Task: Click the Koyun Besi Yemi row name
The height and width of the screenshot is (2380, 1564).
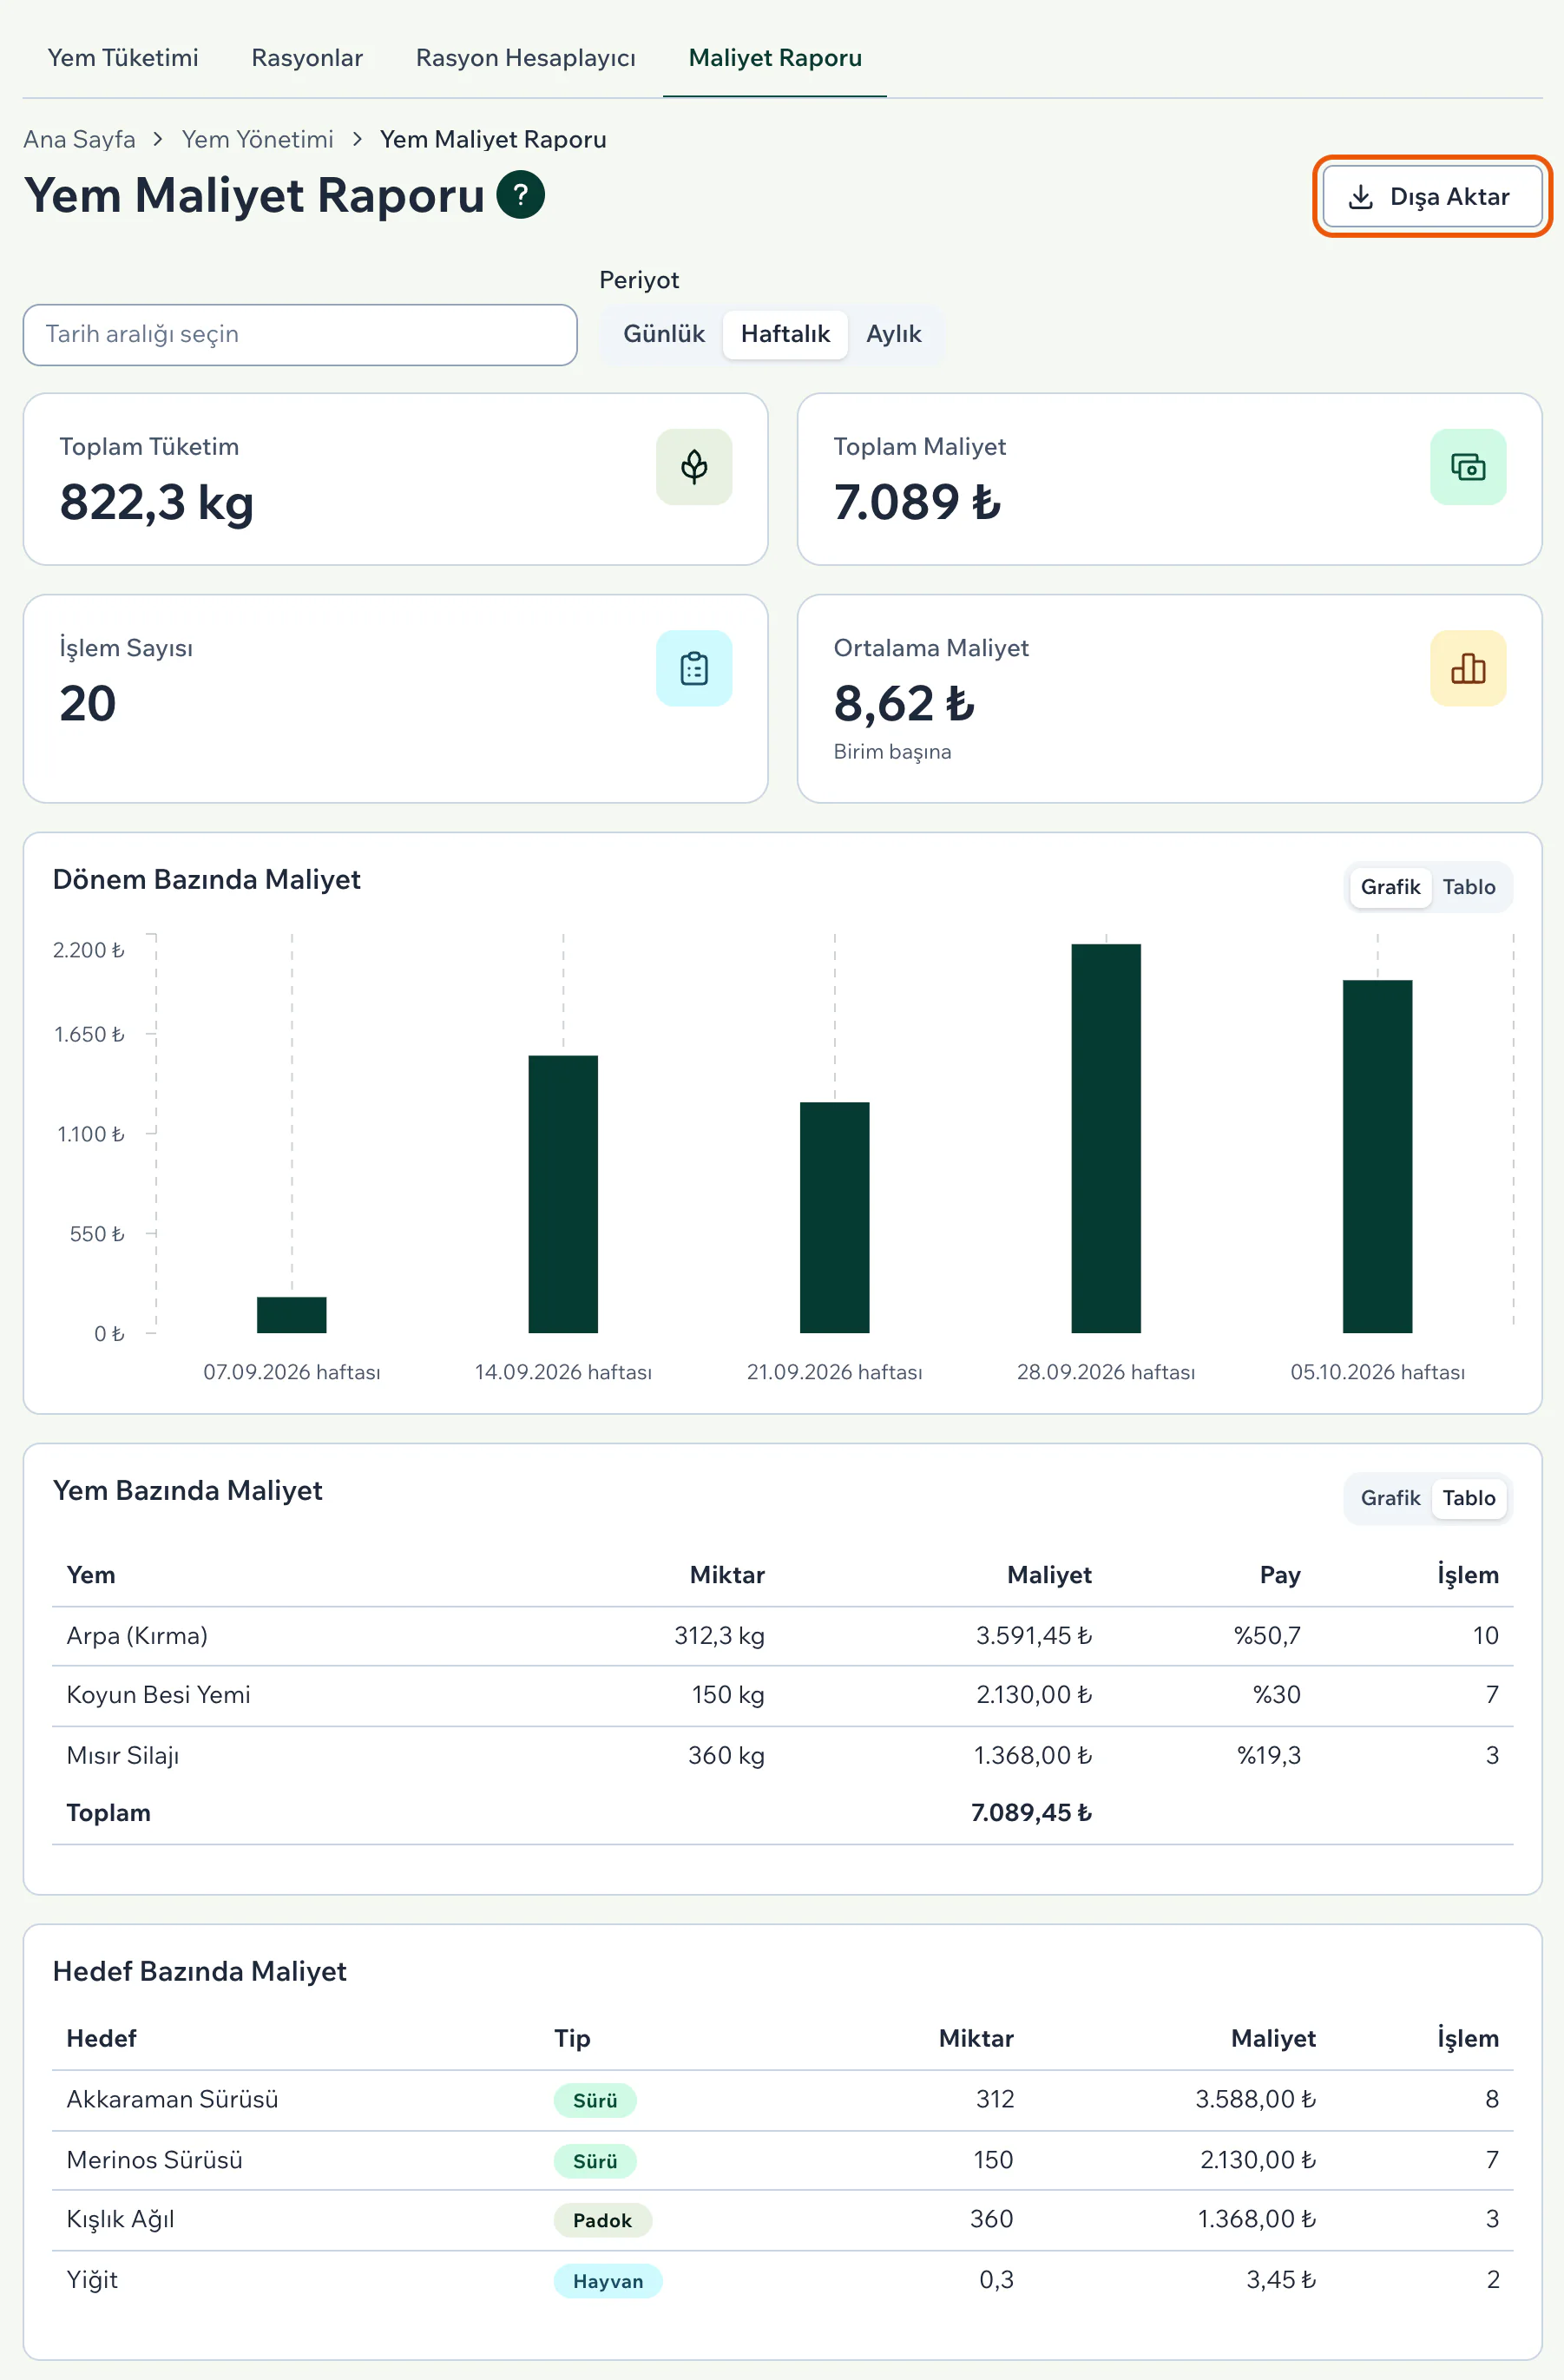Action: click(x=158, y=1695)
